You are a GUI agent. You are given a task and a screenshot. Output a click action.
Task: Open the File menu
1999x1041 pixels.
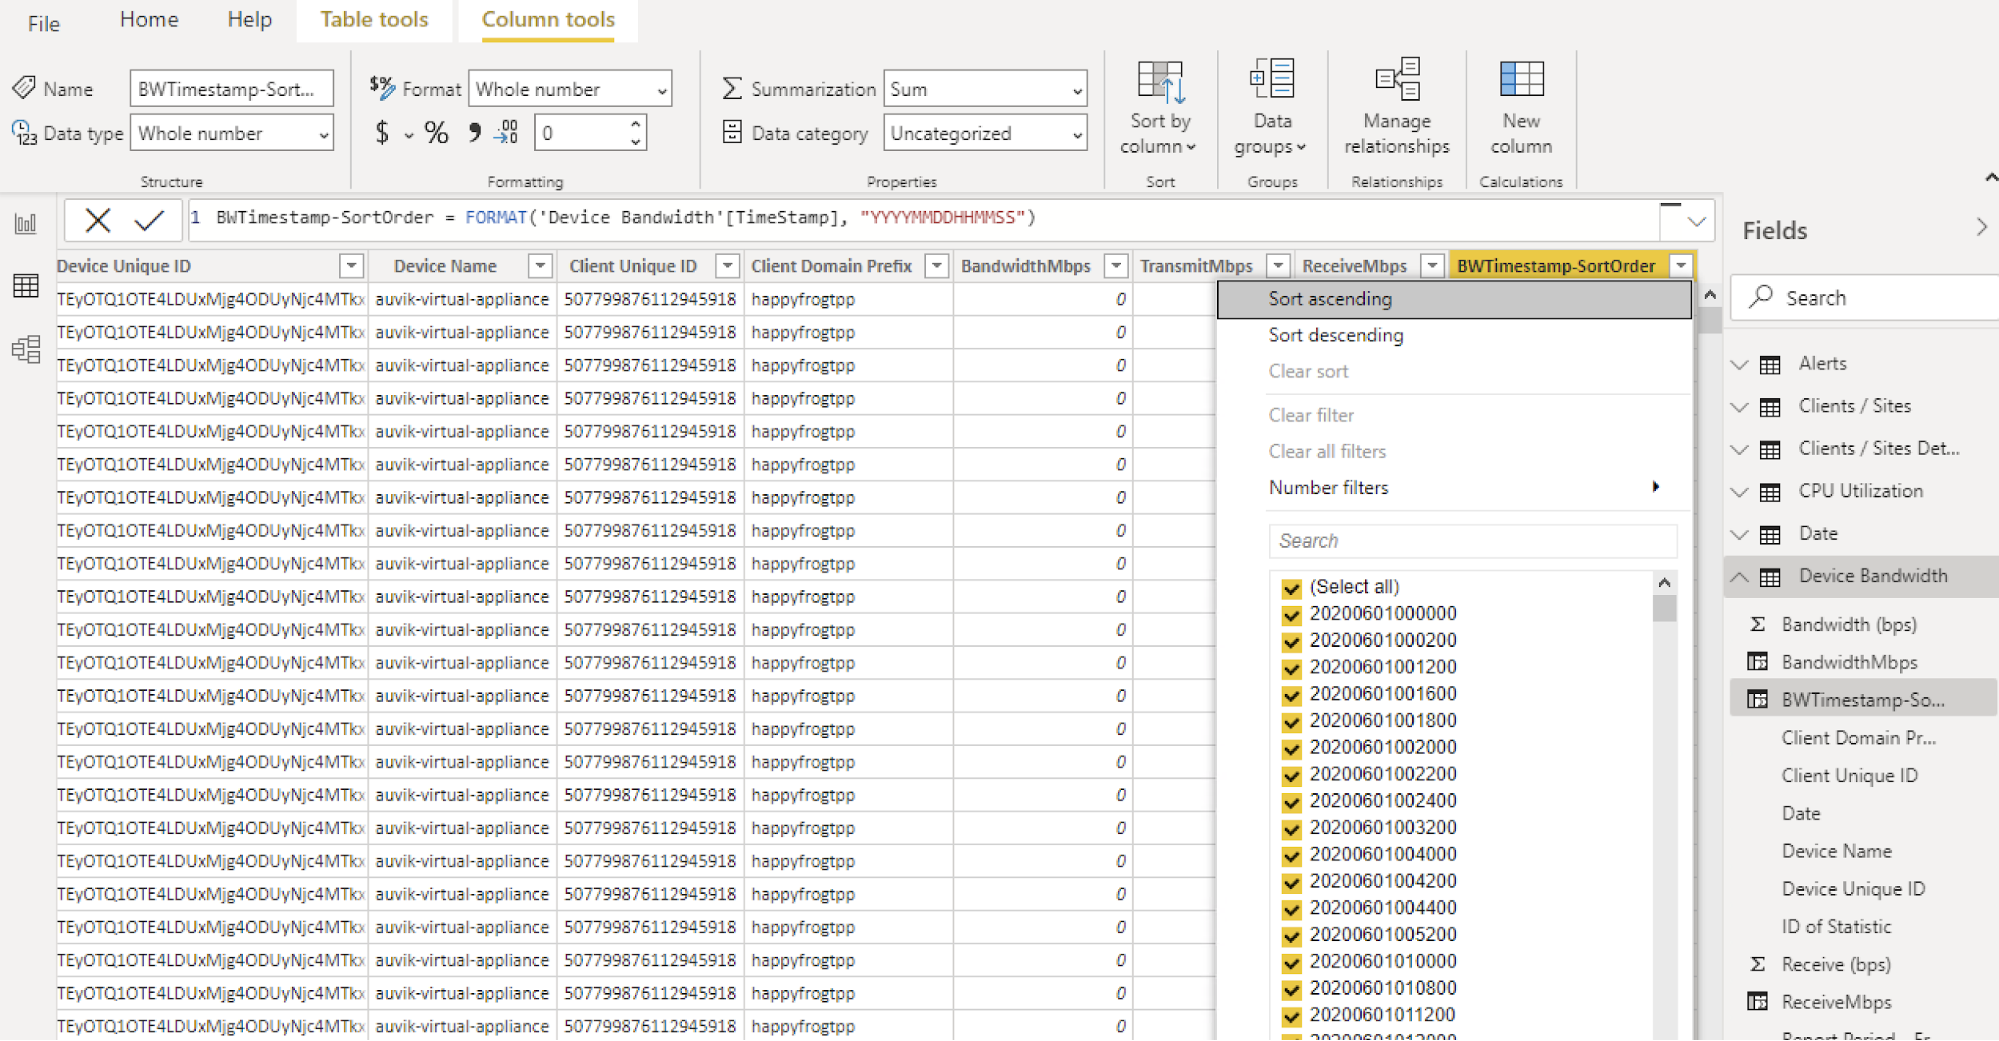point(43,23)
